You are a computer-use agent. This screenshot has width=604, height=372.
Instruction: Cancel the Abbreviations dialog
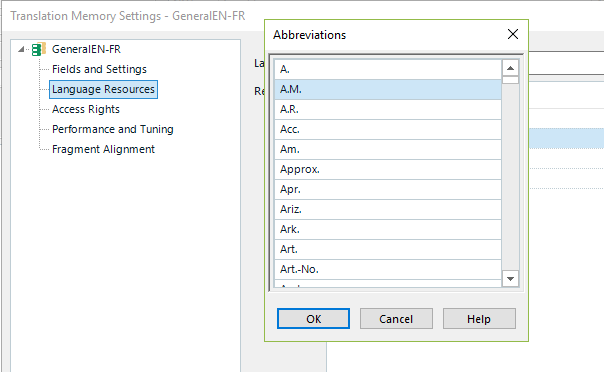[x=396, y=318]
